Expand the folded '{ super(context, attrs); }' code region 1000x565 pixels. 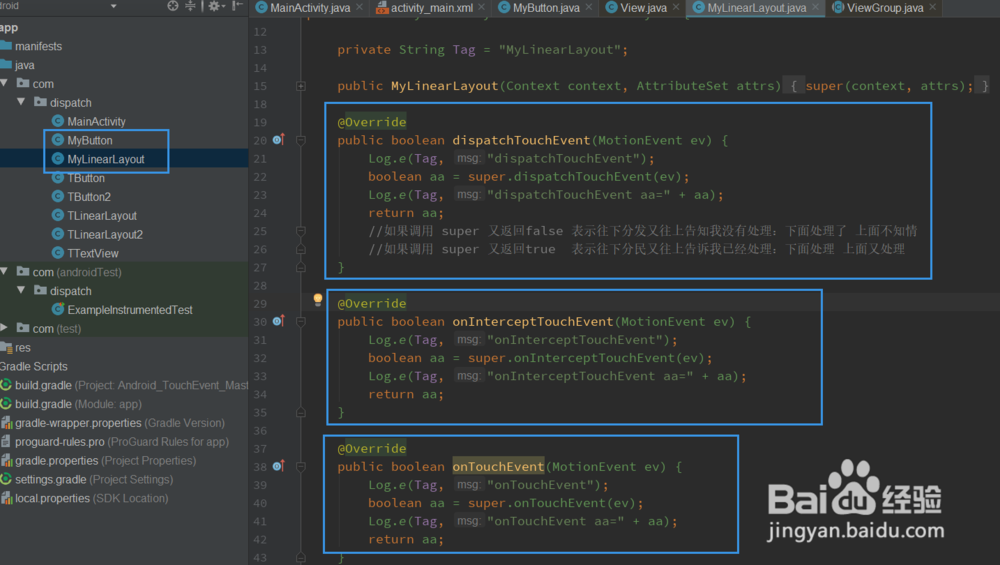tap(886, 85)
